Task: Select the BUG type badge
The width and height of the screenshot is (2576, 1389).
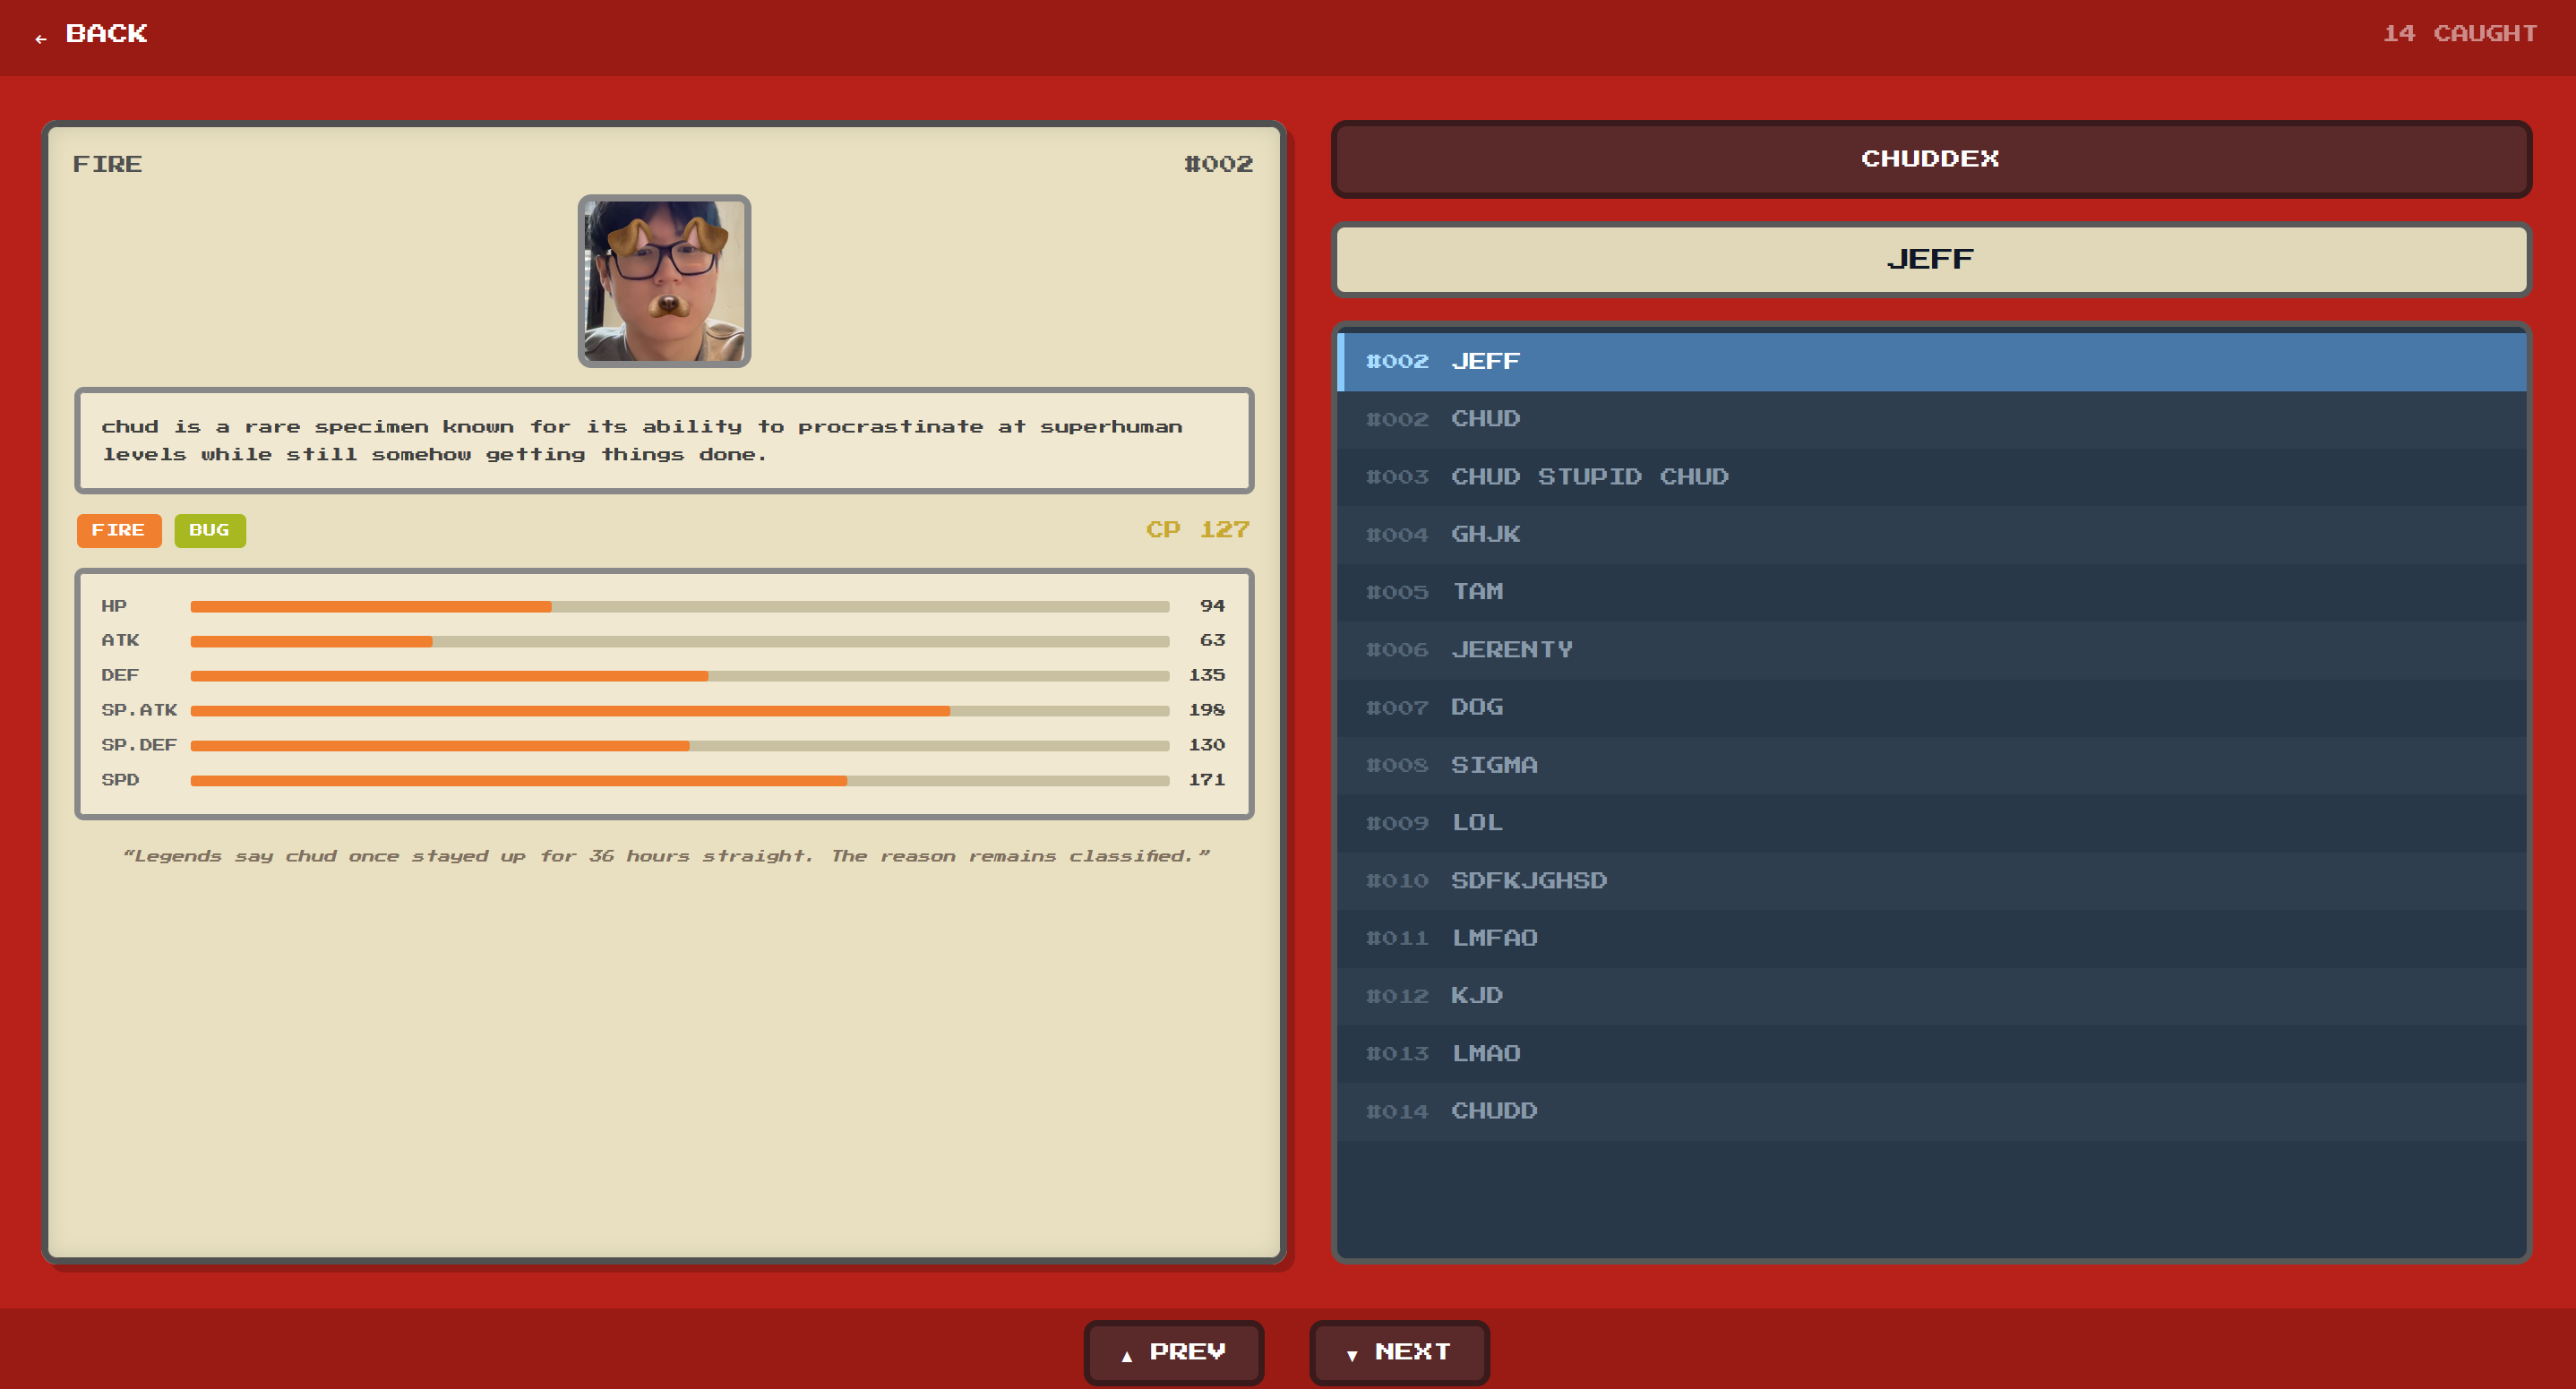Action: click(x=209, y=530)
